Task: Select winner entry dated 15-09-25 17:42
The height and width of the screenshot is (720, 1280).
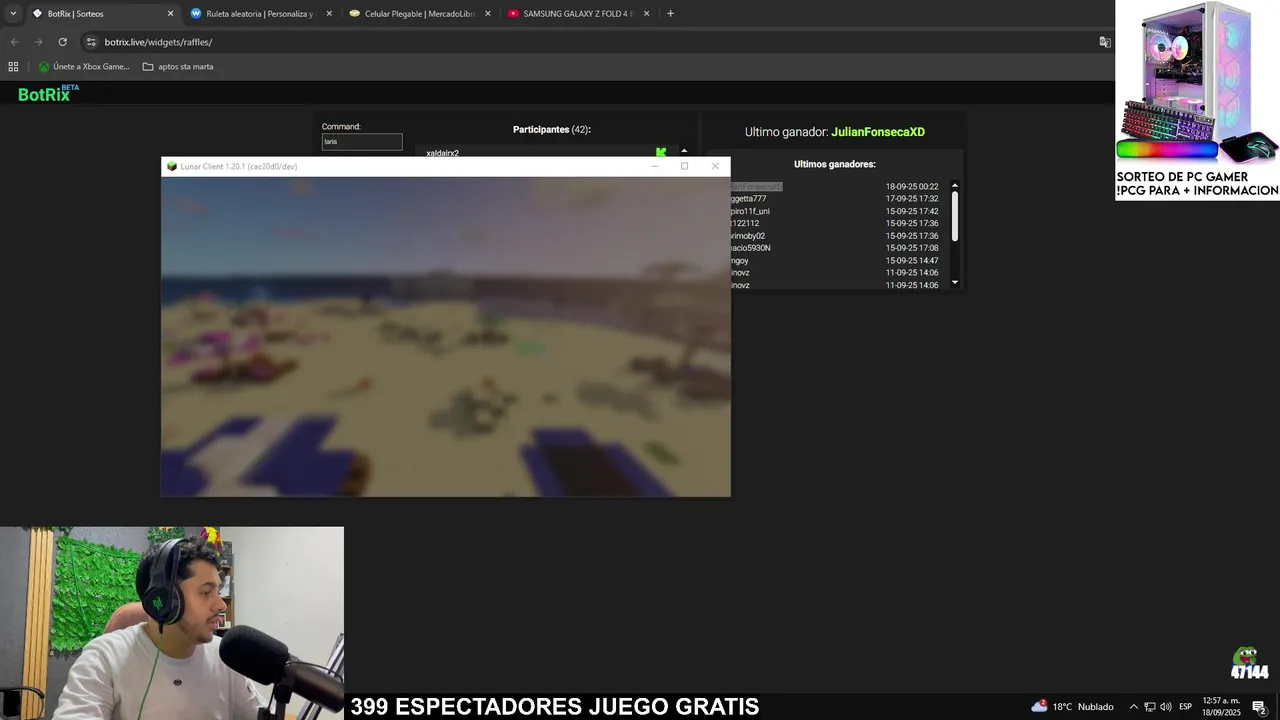Action: coord(835,212)
